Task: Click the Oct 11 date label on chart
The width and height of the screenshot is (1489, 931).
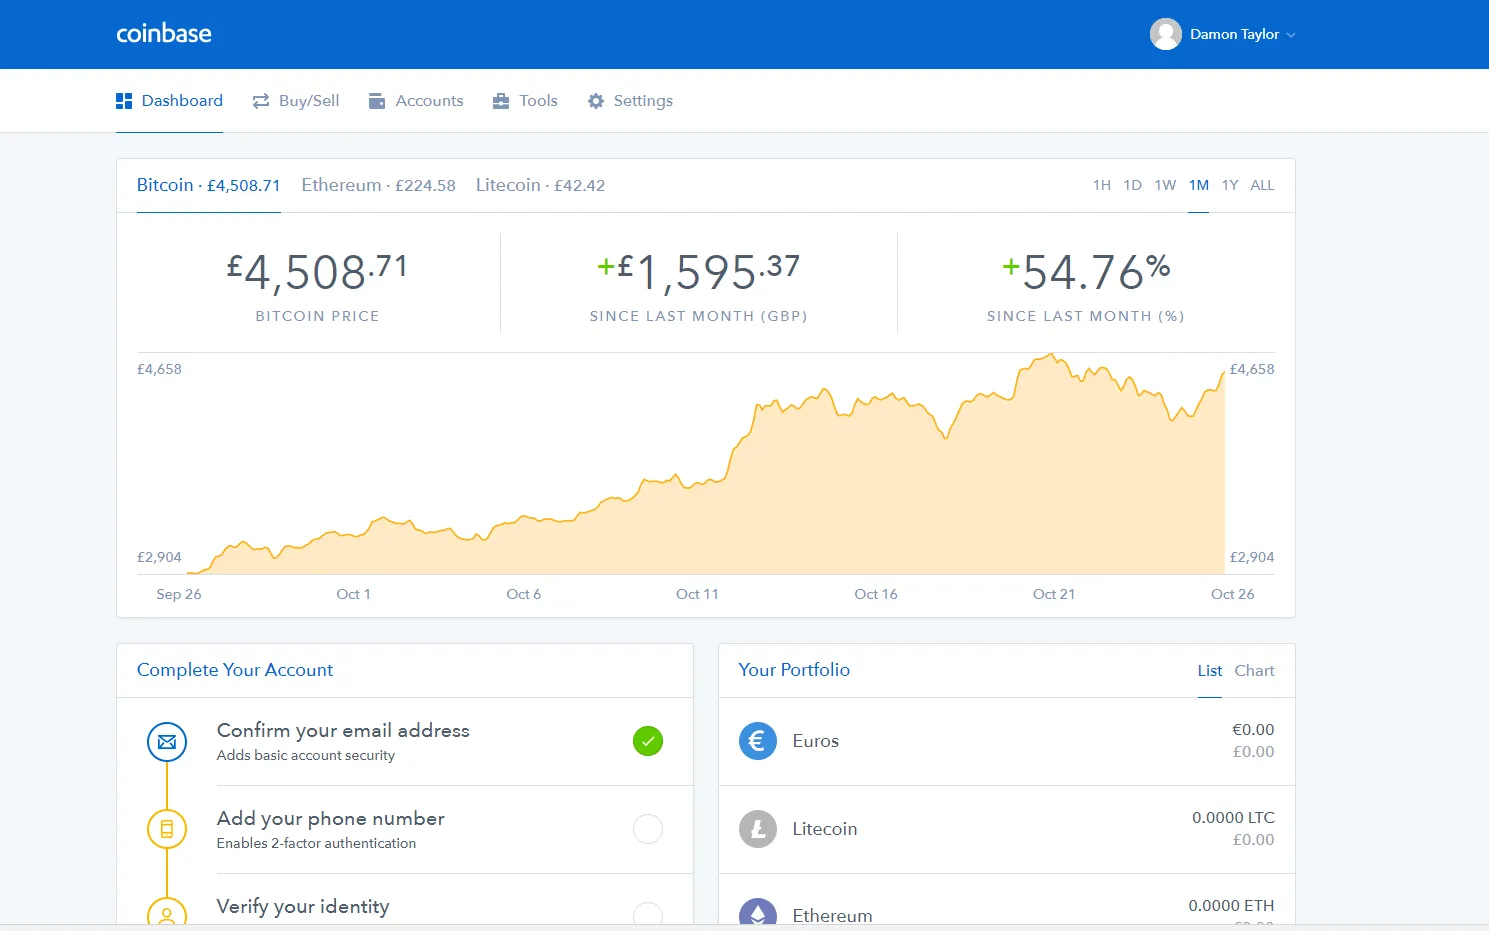Action: [697, 594]
